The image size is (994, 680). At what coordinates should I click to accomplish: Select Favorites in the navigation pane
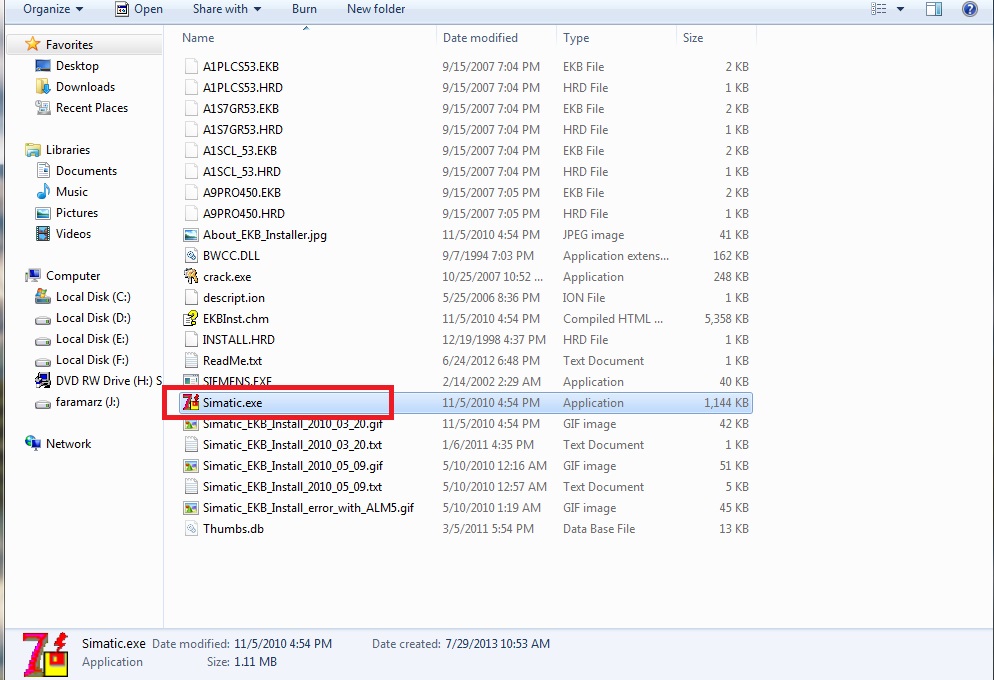click(x=69, y=44)
